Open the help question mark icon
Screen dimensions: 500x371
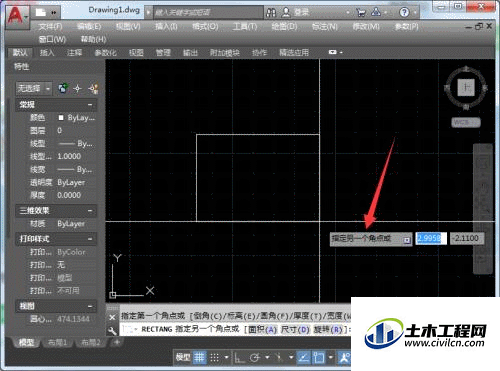pos(404,13)
